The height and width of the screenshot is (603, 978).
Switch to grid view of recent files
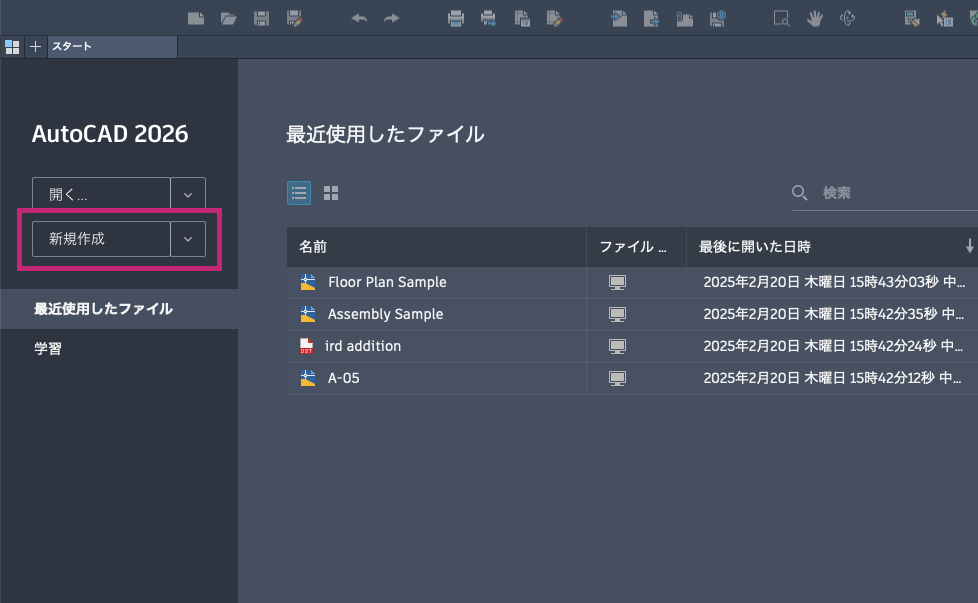click(x=331, y=192)
